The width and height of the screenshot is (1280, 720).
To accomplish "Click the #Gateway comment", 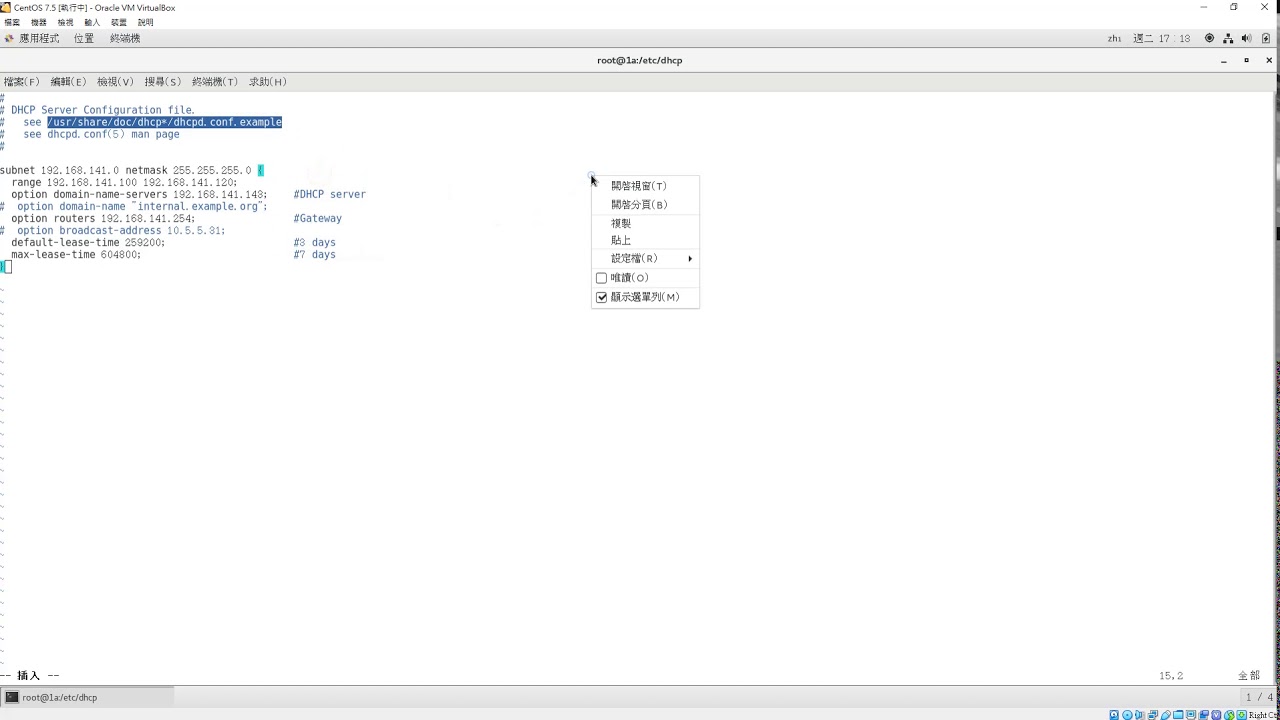I will (318, 218).
